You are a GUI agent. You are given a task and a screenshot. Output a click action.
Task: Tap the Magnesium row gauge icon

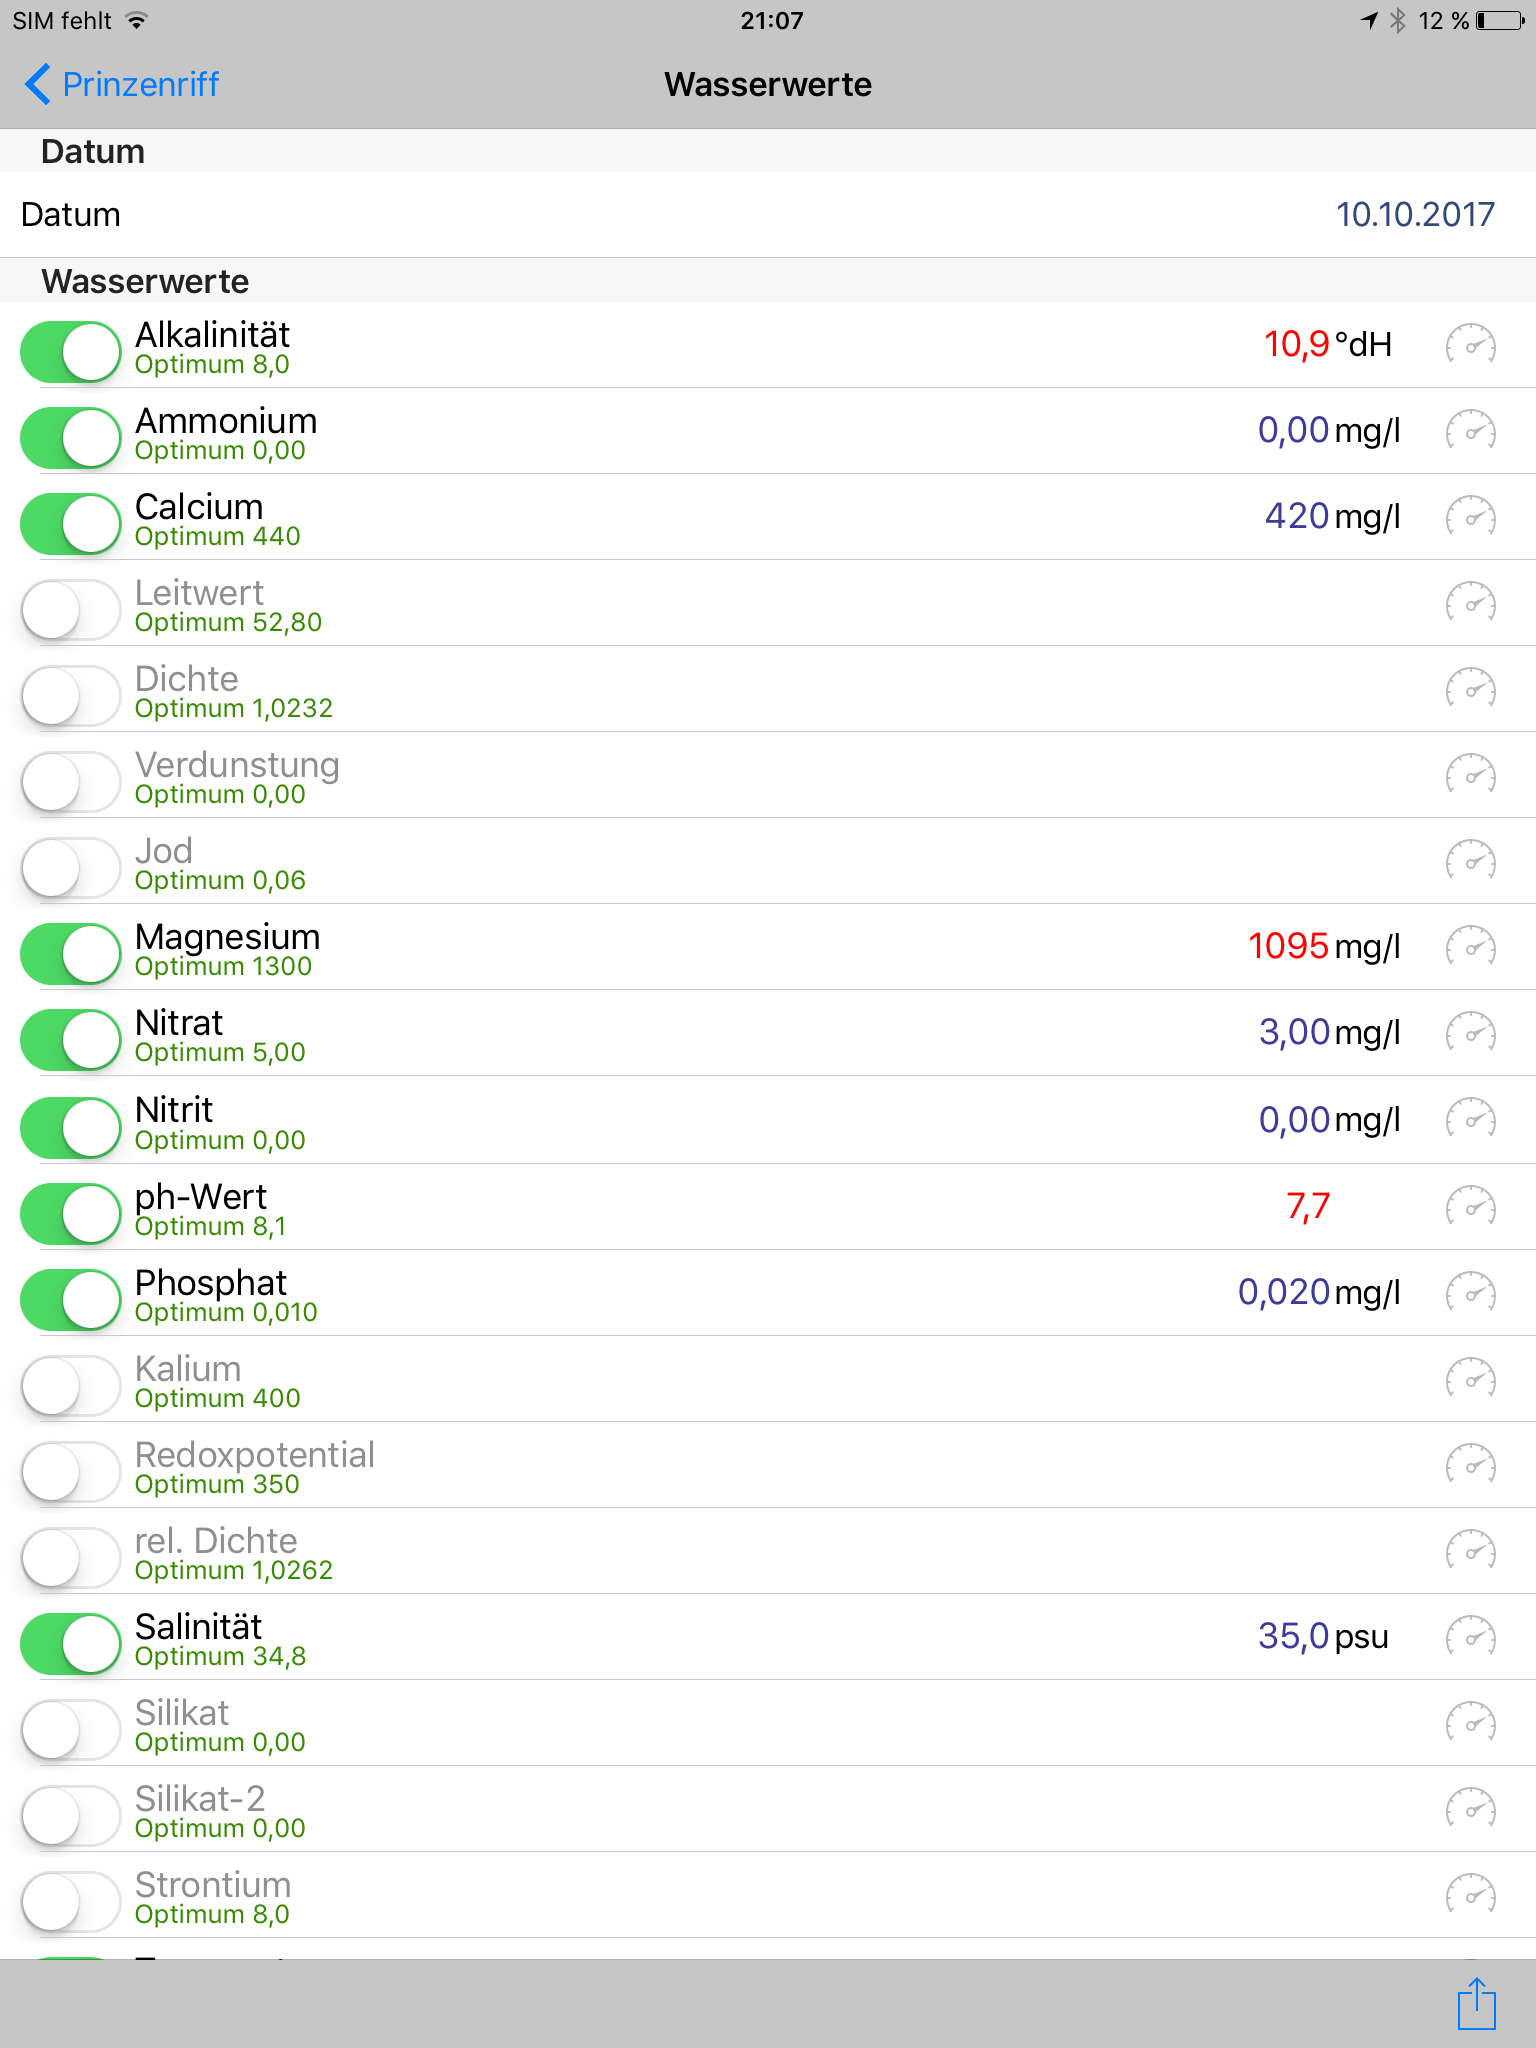pyautogui.click(x=1470, y=947)
